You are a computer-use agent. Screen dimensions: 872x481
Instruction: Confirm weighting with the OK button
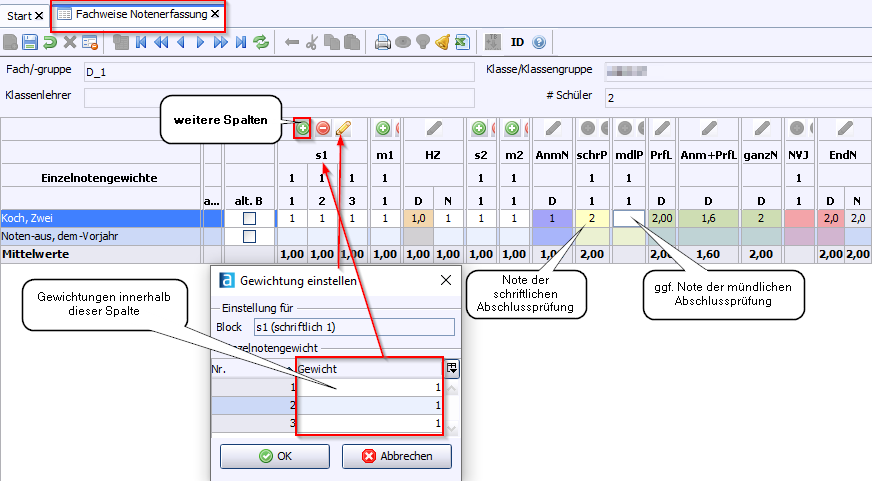coord(275,456)
